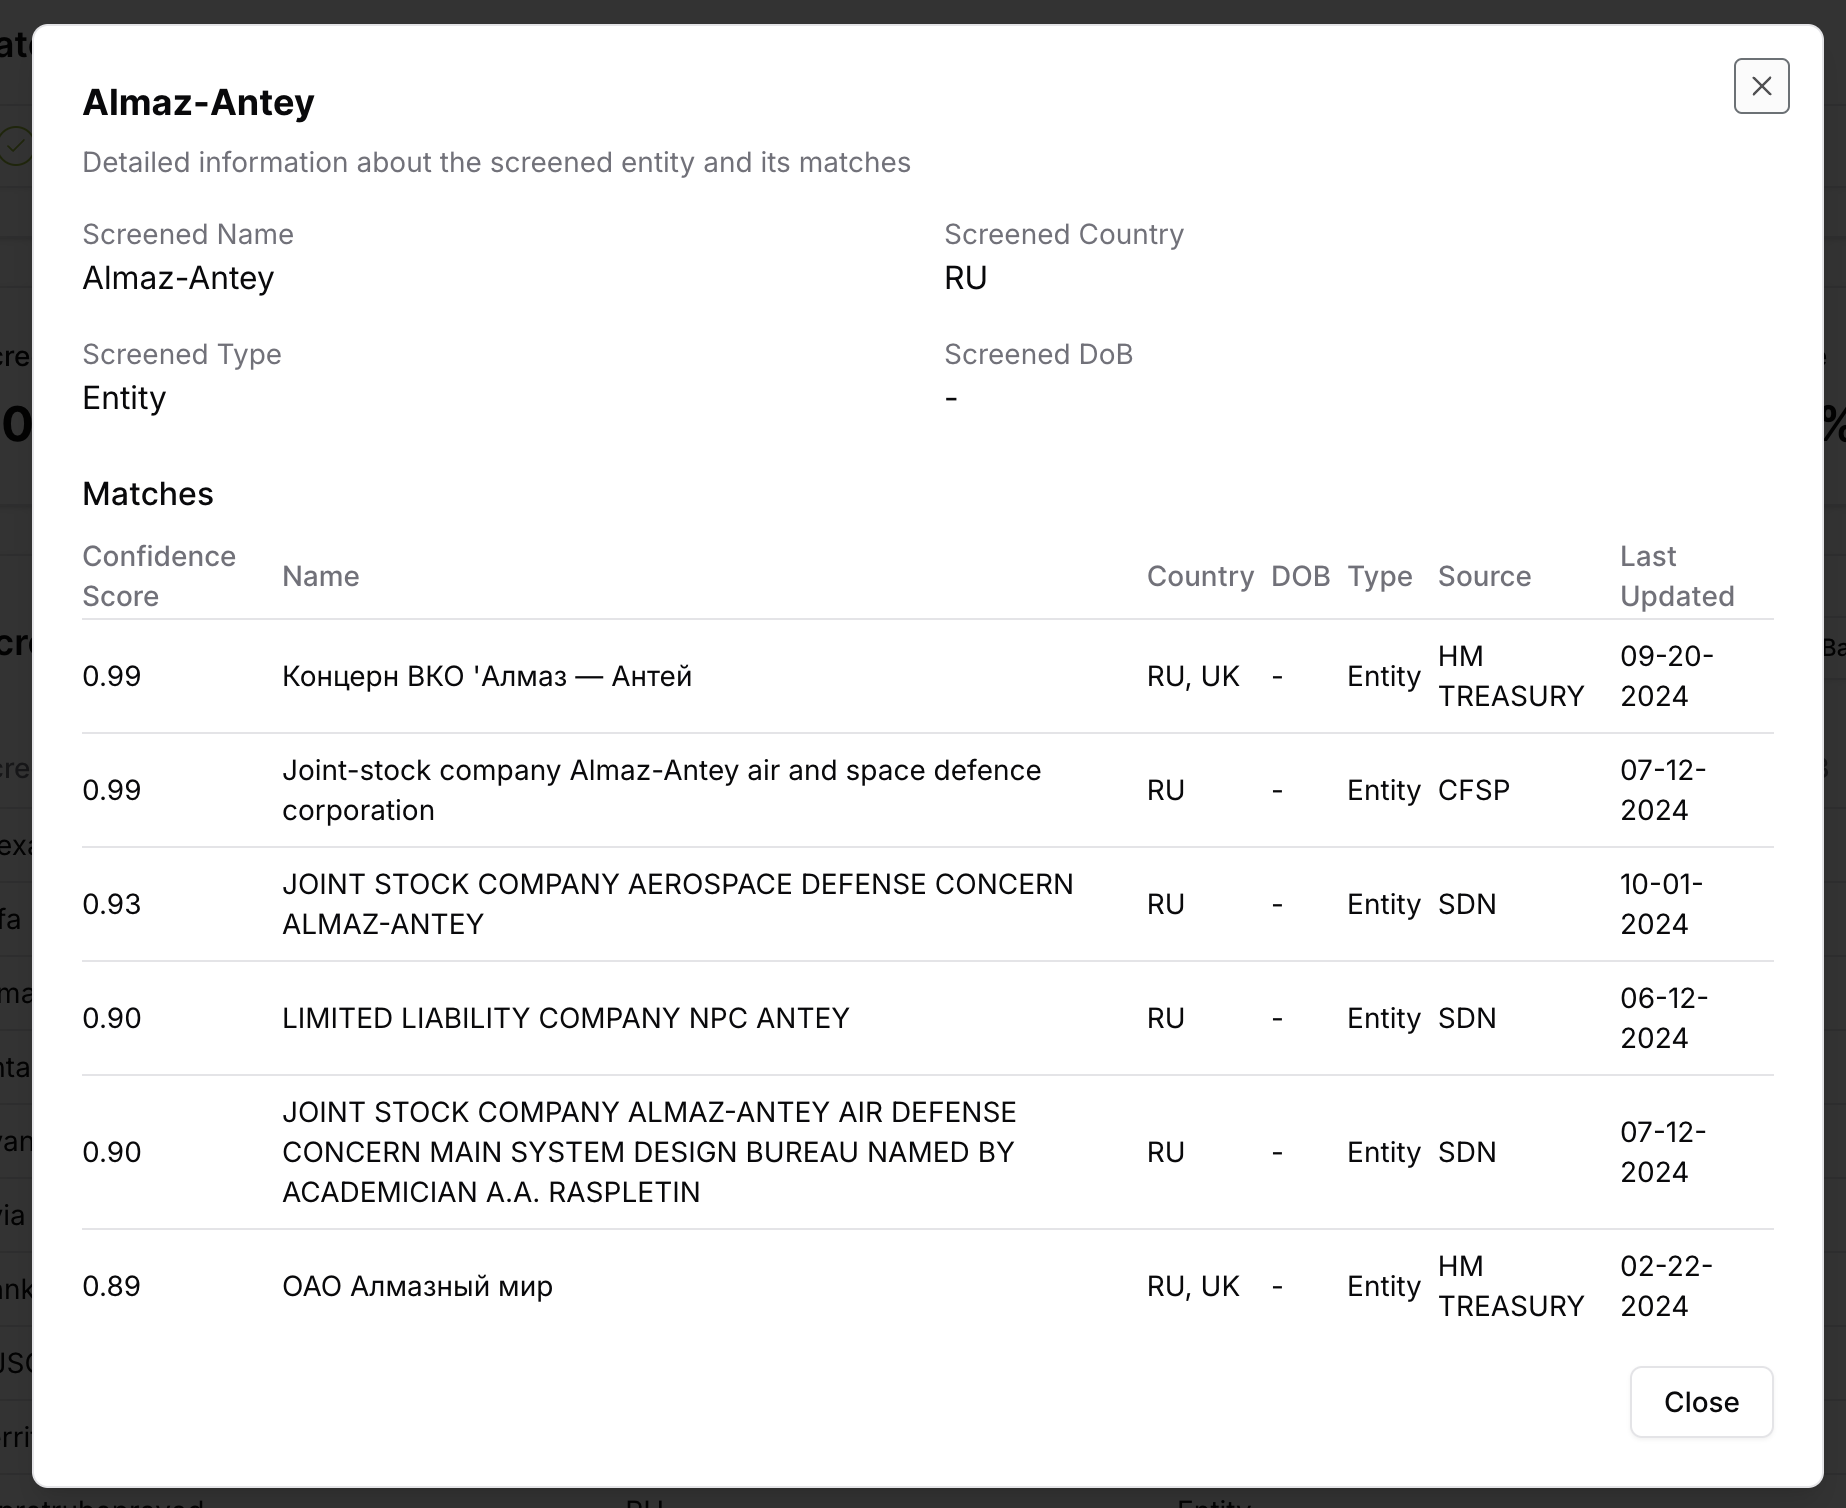
Task: Select Screened Country value RU
Action: (x=965, y=278)
